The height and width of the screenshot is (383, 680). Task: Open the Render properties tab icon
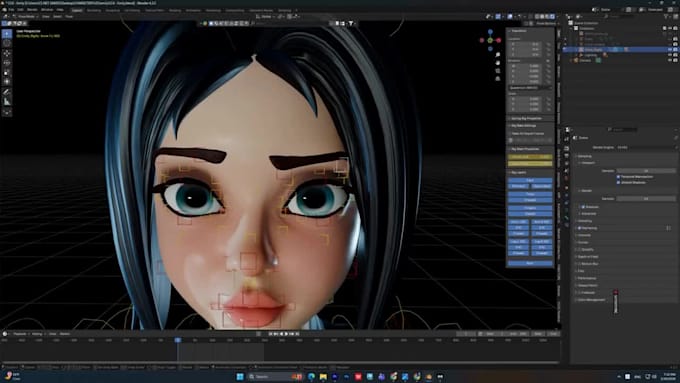567,148
